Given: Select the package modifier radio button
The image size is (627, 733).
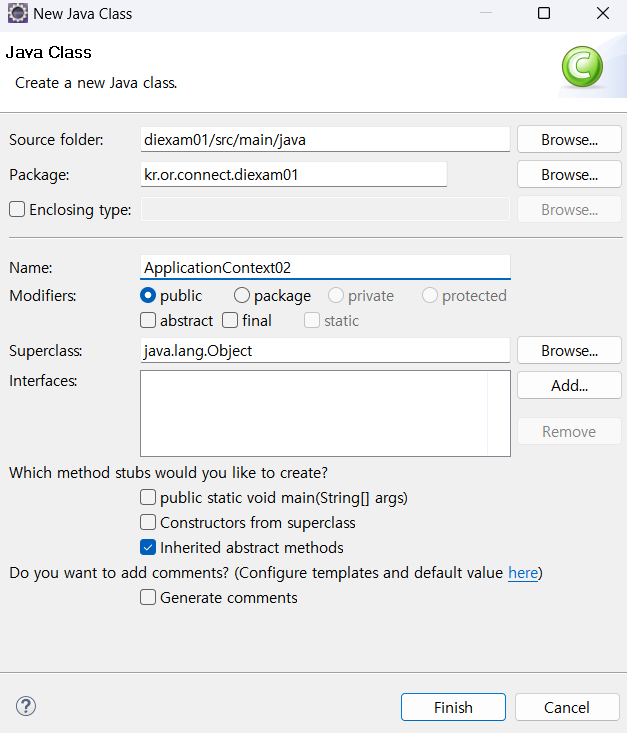Looking at the screenshot, I should [x=242, y=296].
